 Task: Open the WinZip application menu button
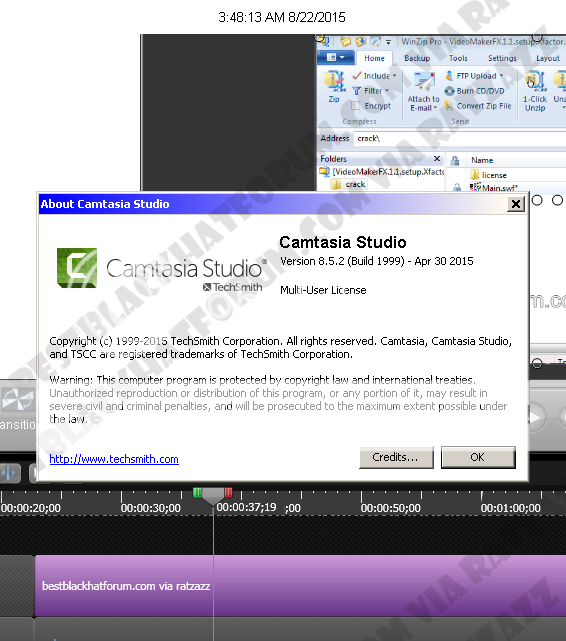336,57
